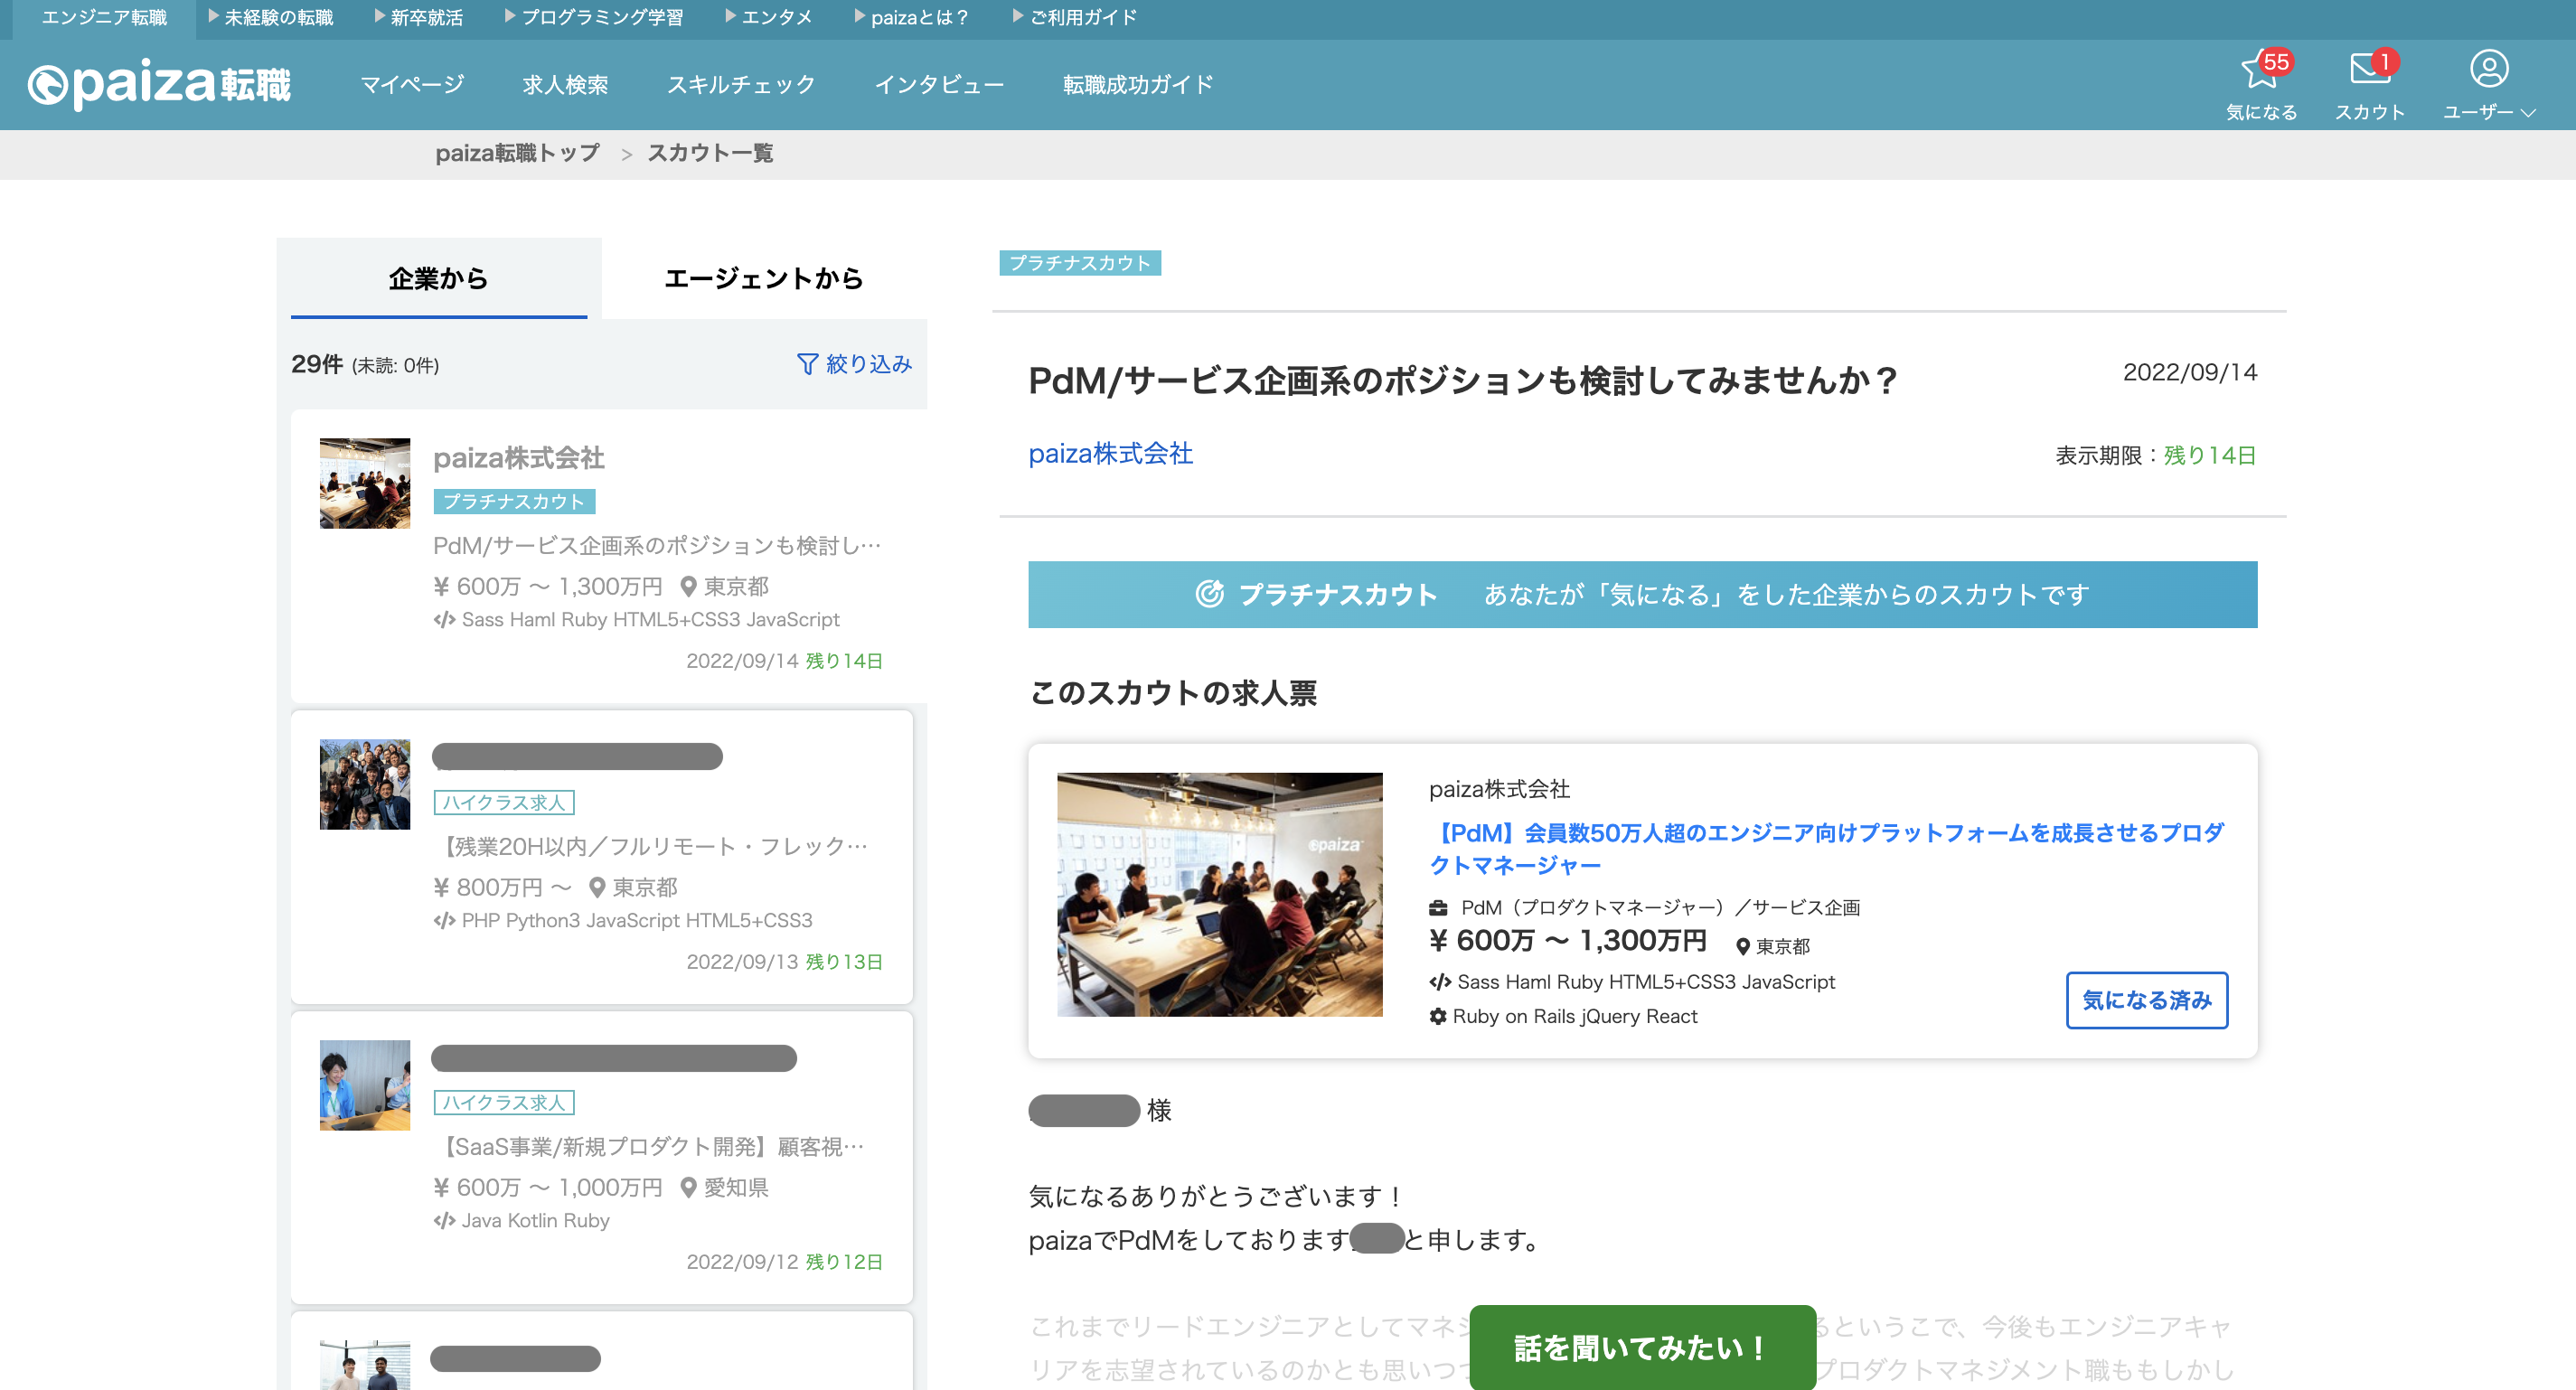Open the 求人検索 nav item

[x=565, y=85]
